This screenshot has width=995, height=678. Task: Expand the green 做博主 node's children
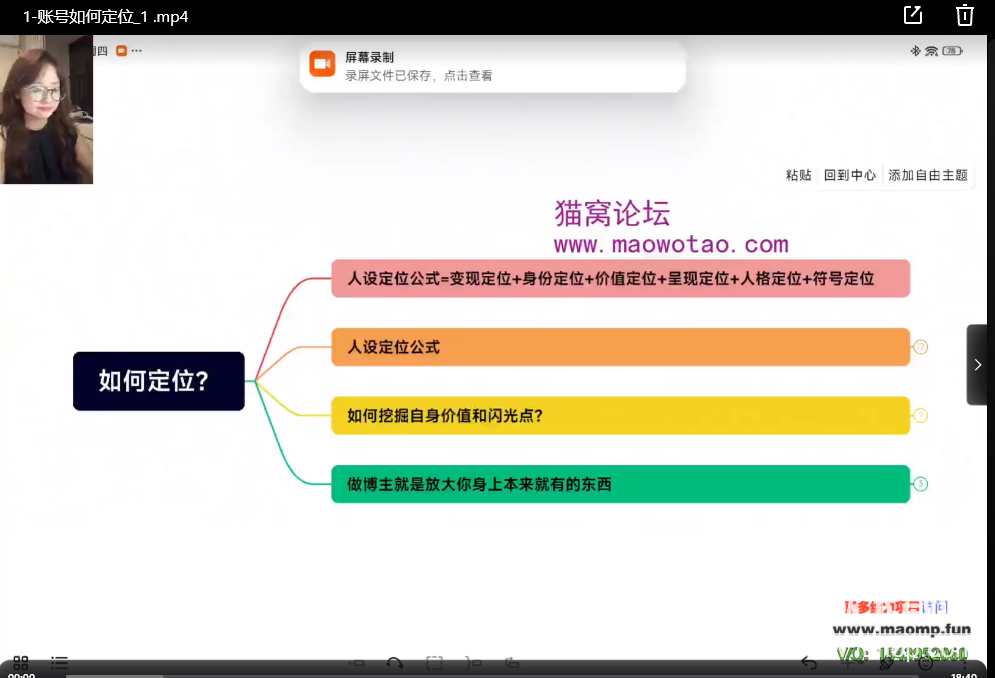(x=920, y=484)
